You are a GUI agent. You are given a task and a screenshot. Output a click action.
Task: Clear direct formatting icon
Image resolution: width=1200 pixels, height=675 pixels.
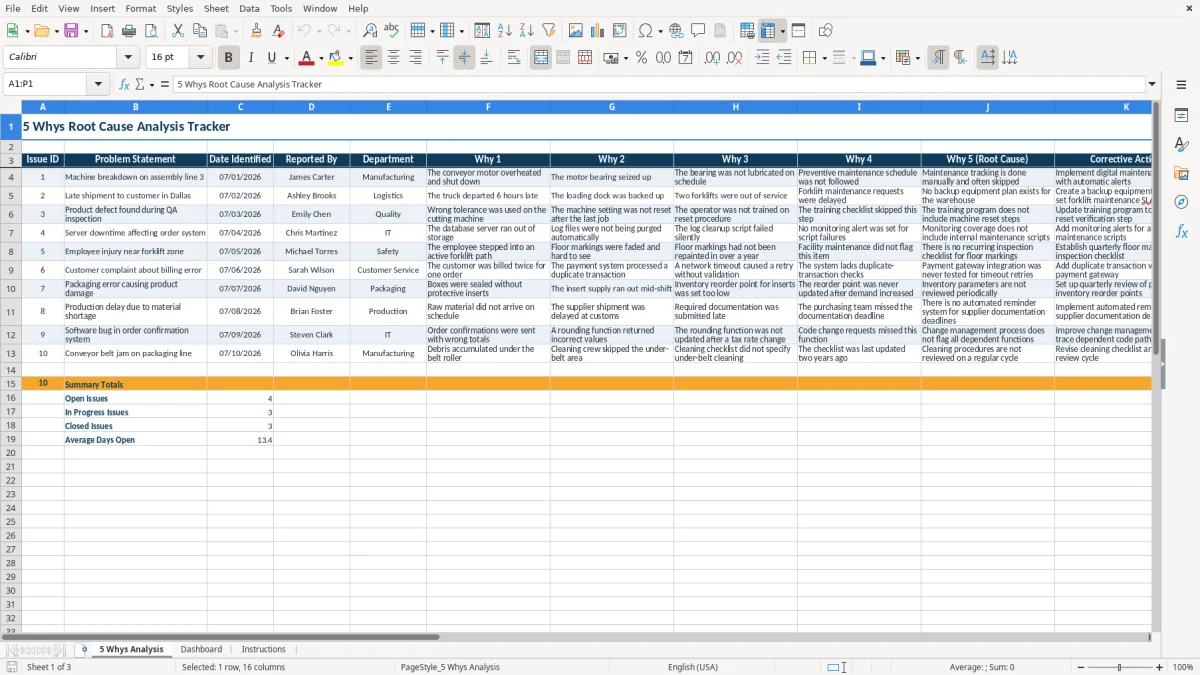coord(278,31)
